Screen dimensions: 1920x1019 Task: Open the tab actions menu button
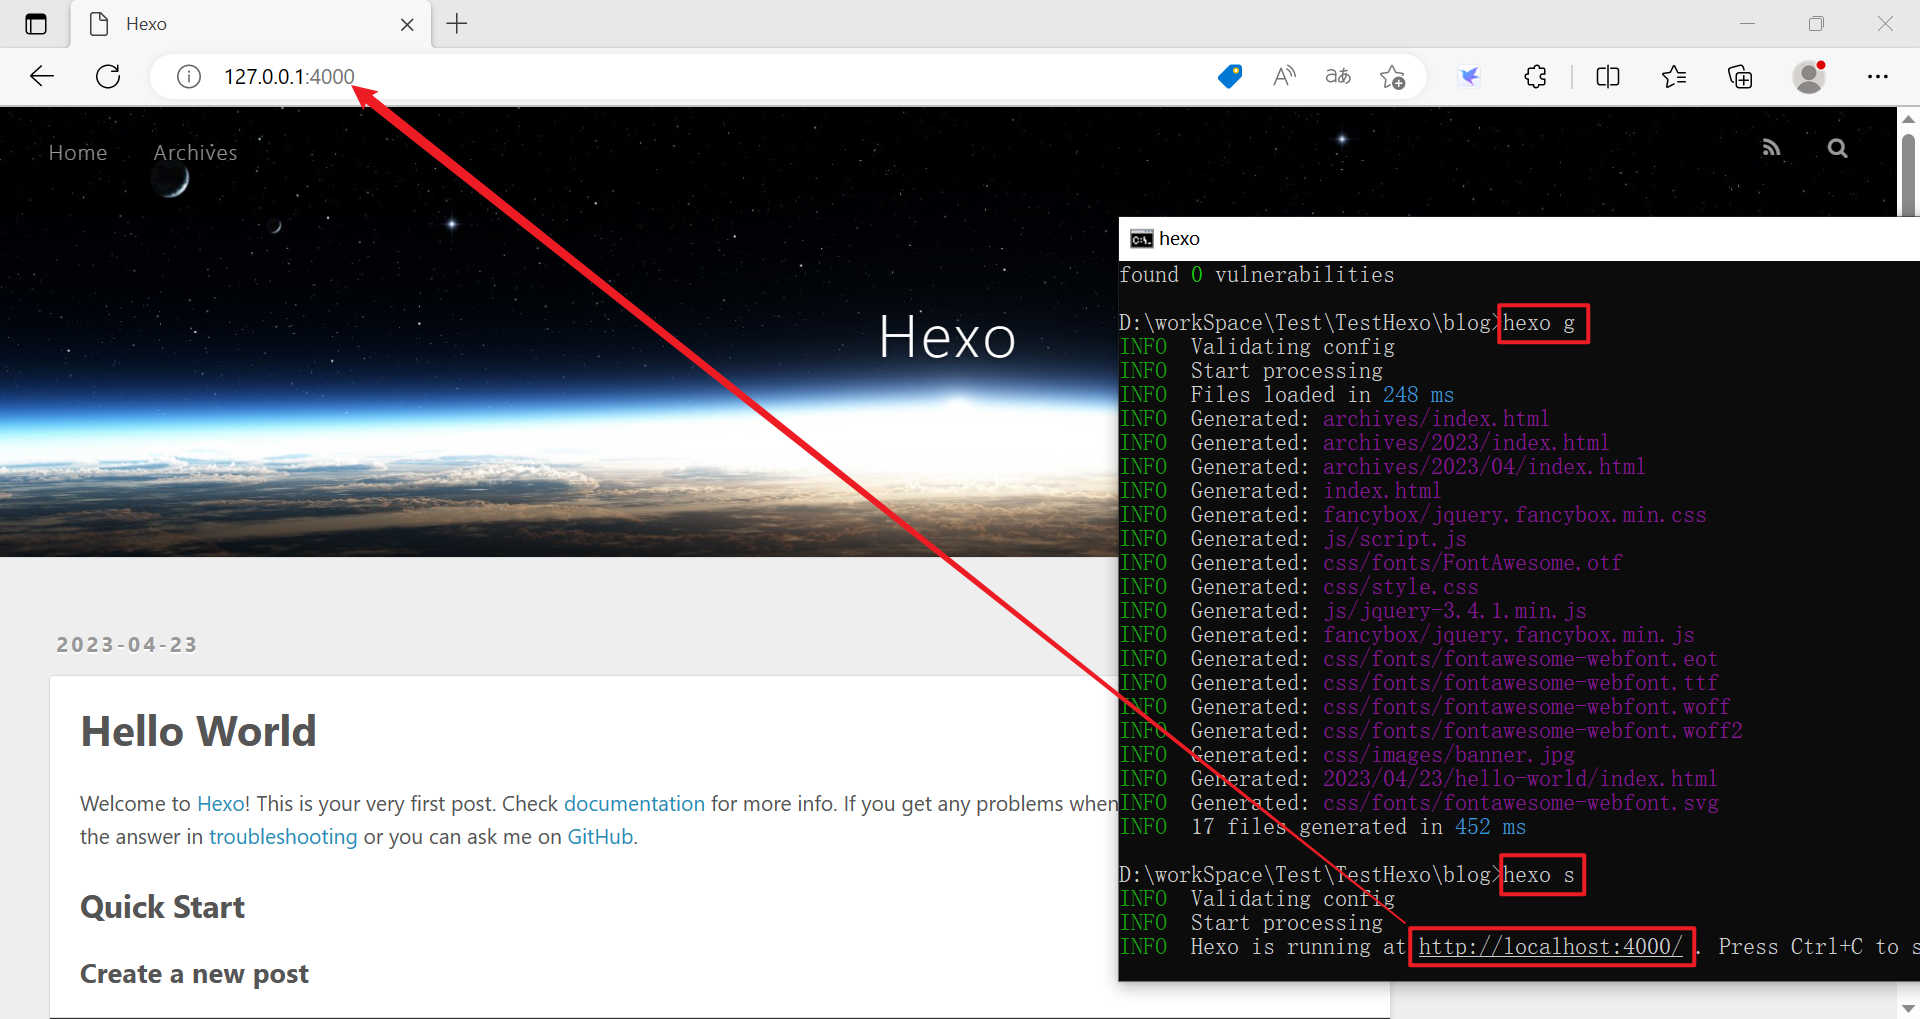click(36, 24)
